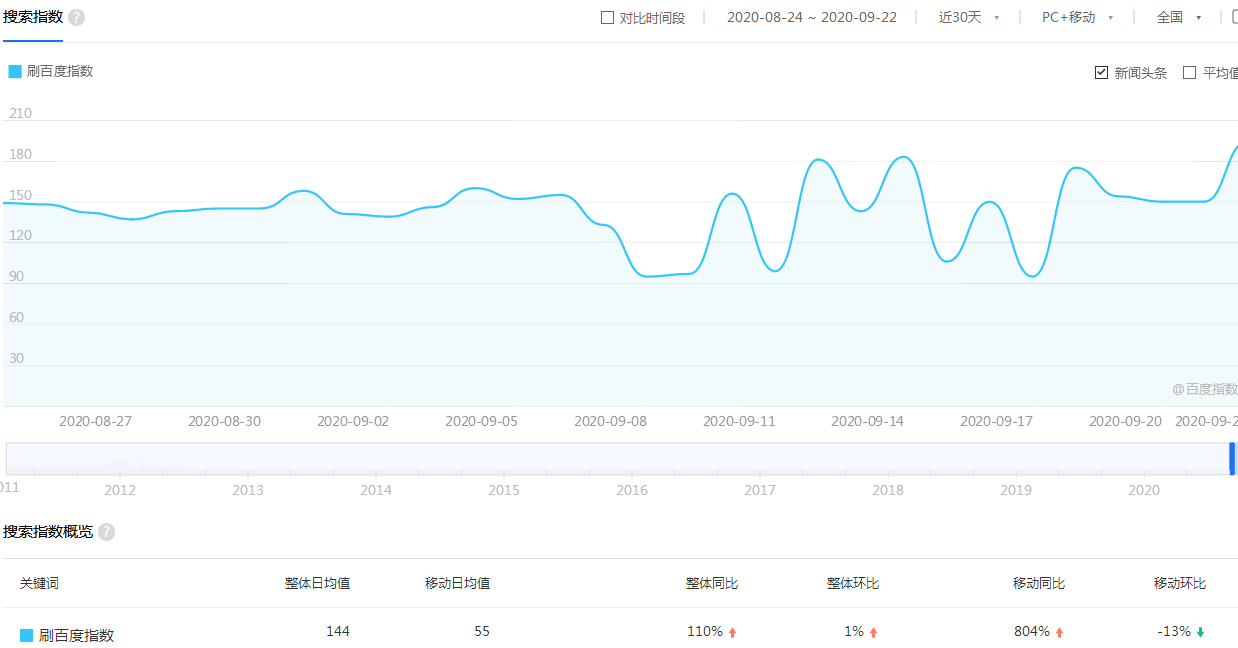This screenshot has width=1238, height=648.
Task: Click the blue timeline range slider handle
Action: 1232,458
